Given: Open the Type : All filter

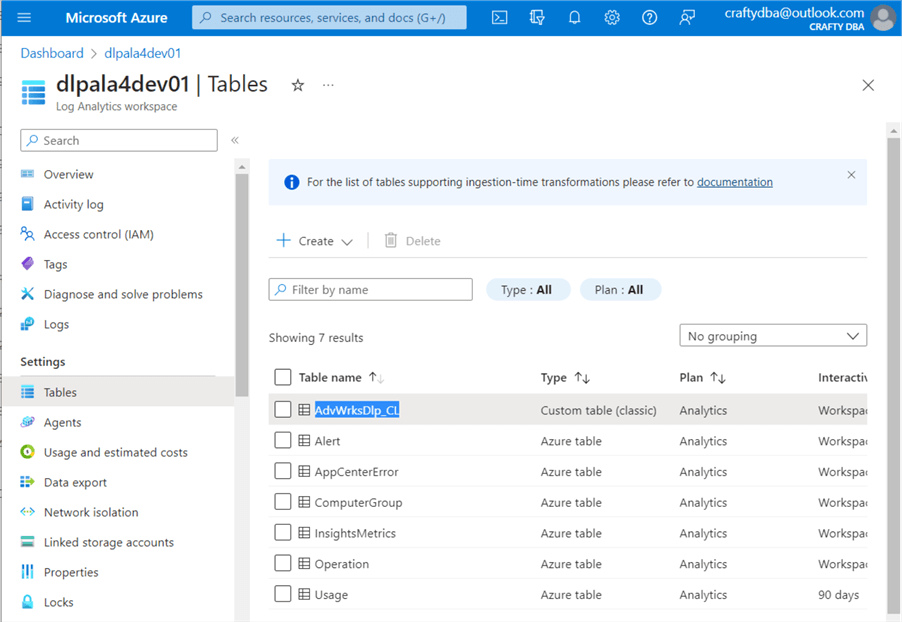Looking at the screenshot, I should pyautogui.click(x=528, y=289).
